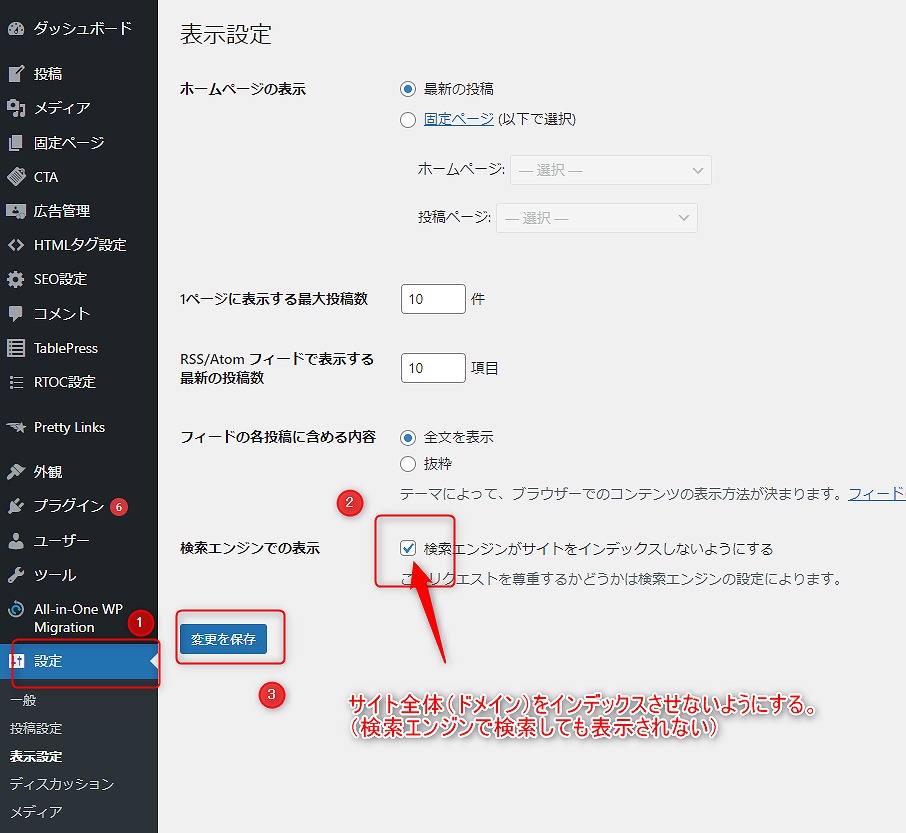906x833 pixels.
Task: Open the 投稿設定 submenu item
Action: coord(36,728)
